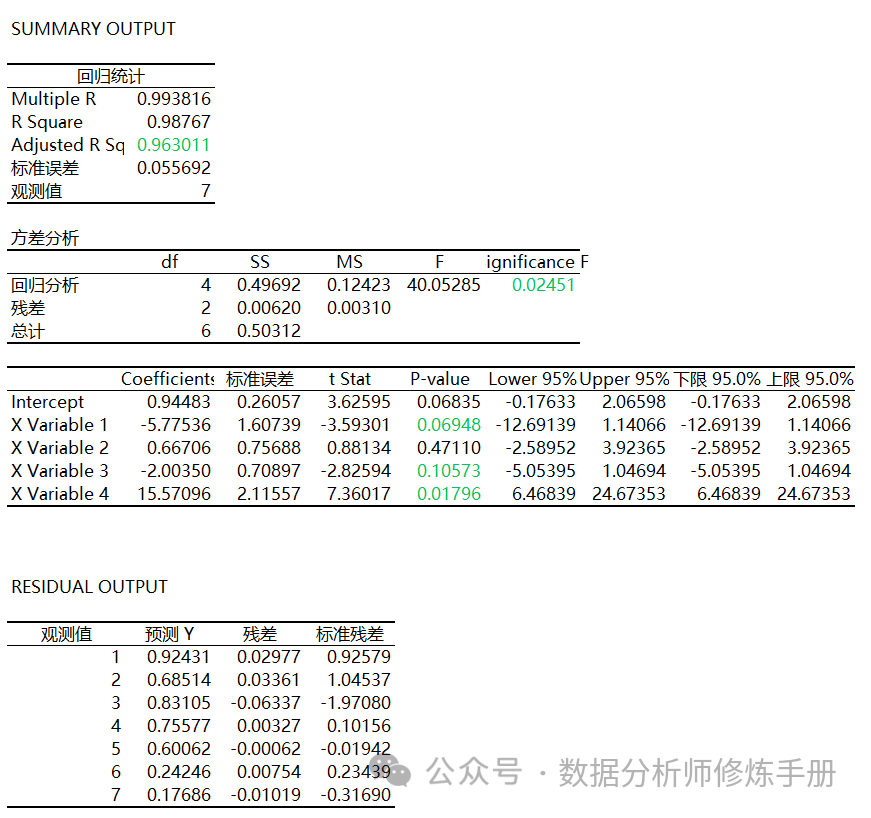The width and height of the screenshot is (871, 818).
Task: Select the MS column header
Action: pos(349,262)
